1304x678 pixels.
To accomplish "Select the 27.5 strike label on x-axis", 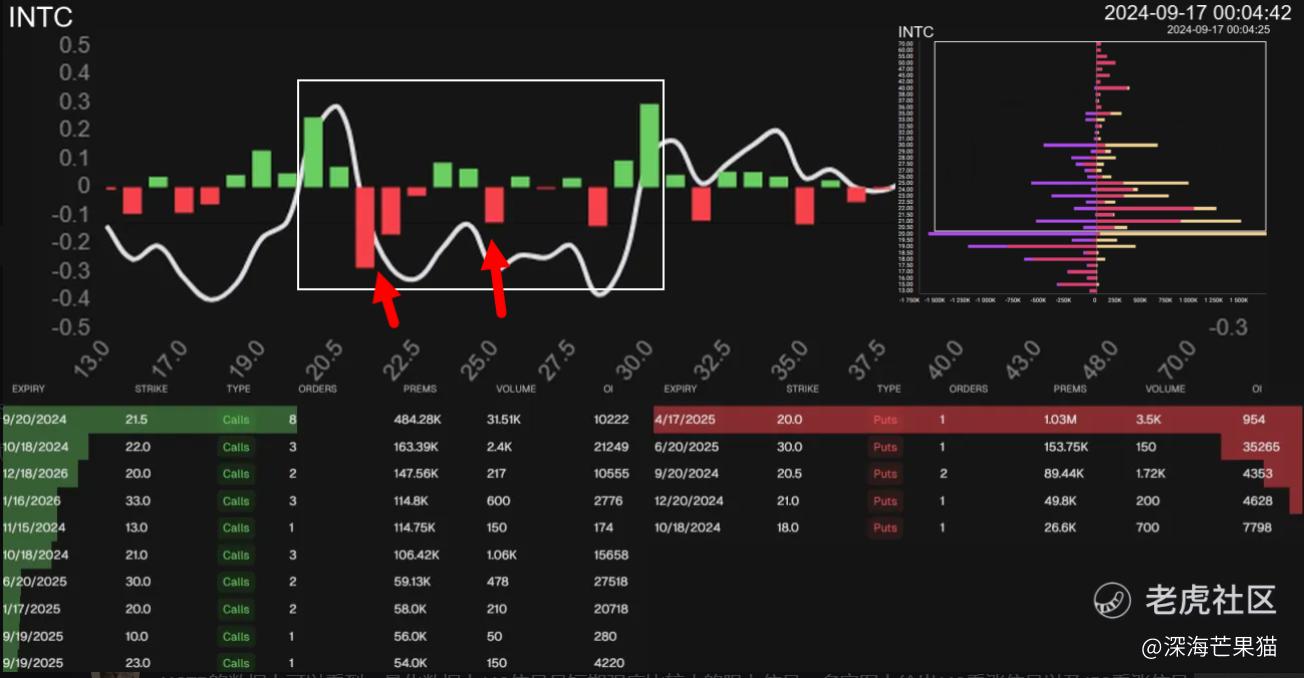I will (x=557, y=360).
